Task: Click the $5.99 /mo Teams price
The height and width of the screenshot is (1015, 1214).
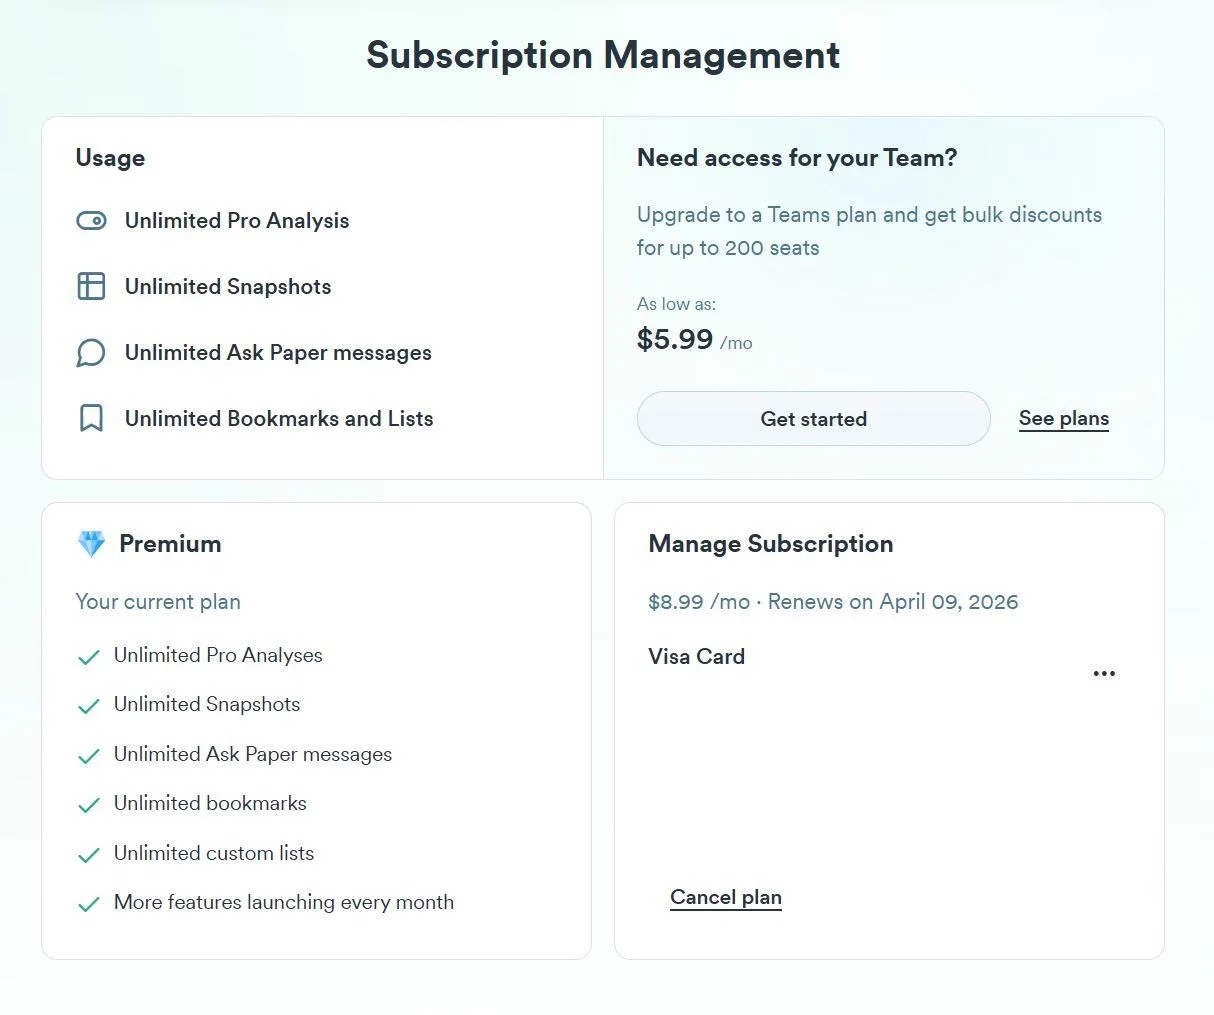Action: (695, 340)
